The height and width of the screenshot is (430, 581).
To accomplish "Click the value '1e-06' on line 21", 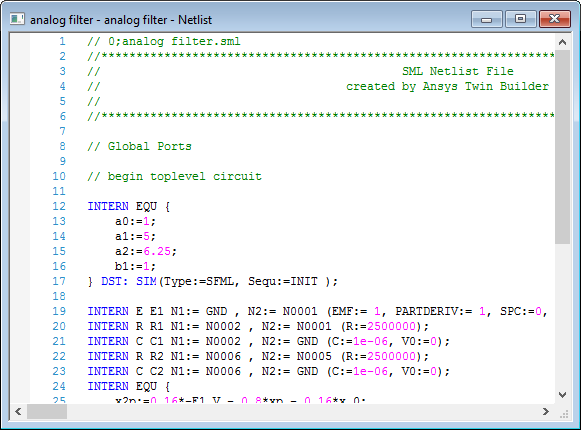I will [370, 341].
